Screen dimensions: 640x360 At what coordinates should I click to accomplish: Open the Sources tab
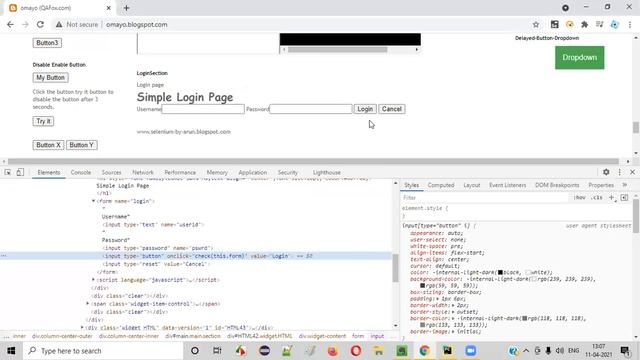point(111,173)
